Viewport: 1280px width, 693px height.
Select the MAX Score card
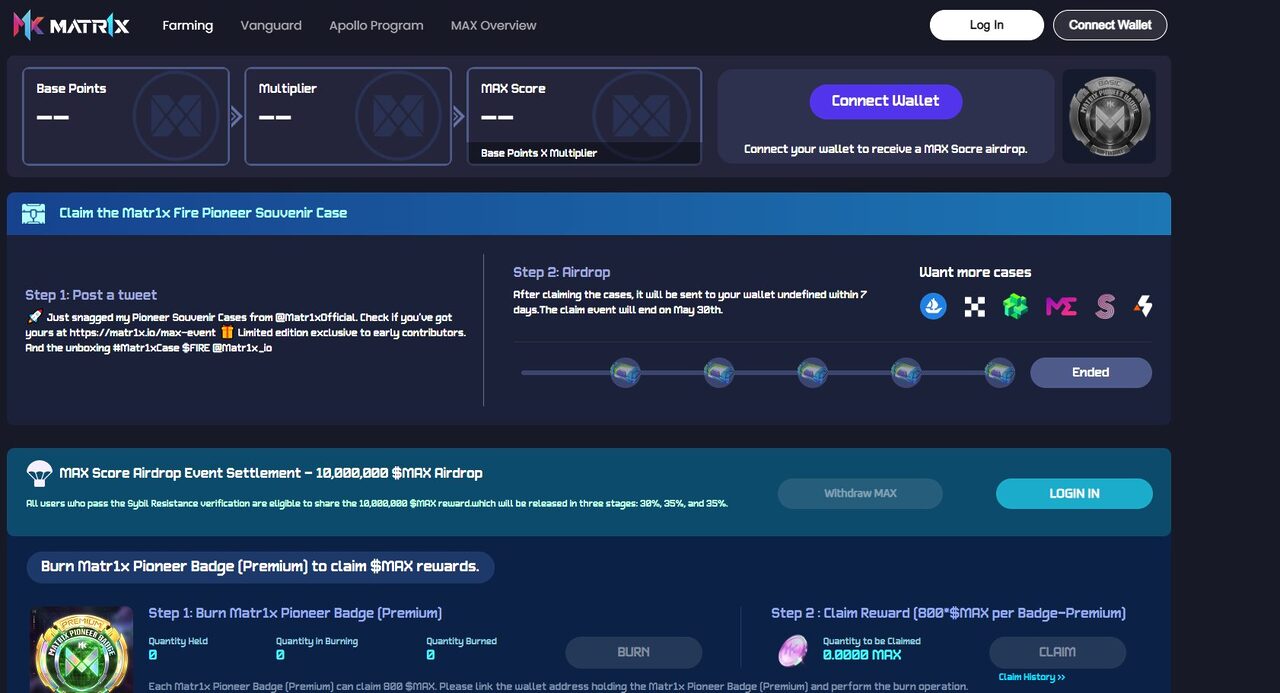tap(584, 116)
